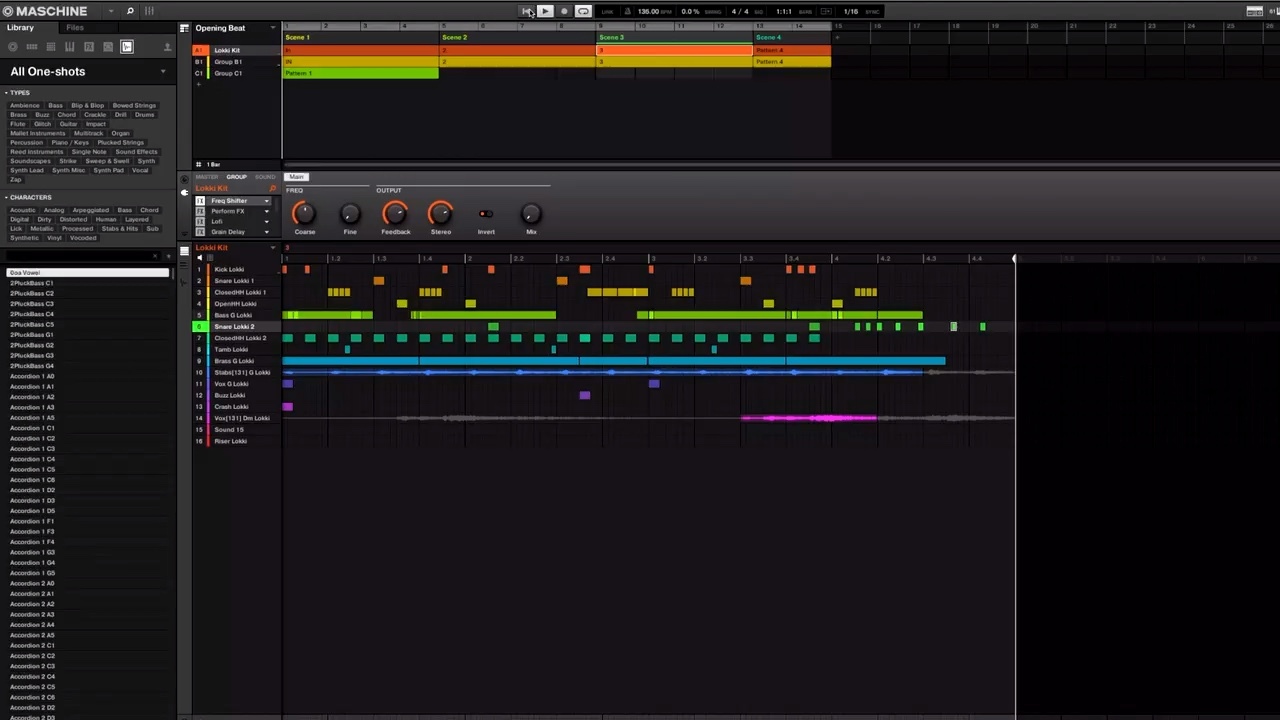
Task: Filter by the Vinyl character tag
Action: point(54,238)
